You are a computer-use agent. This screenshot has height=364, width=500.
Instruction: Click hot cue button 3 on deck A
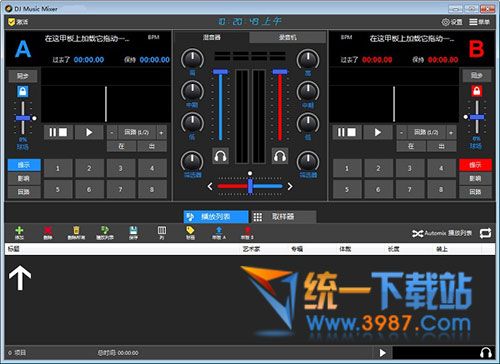coord(120,168)
